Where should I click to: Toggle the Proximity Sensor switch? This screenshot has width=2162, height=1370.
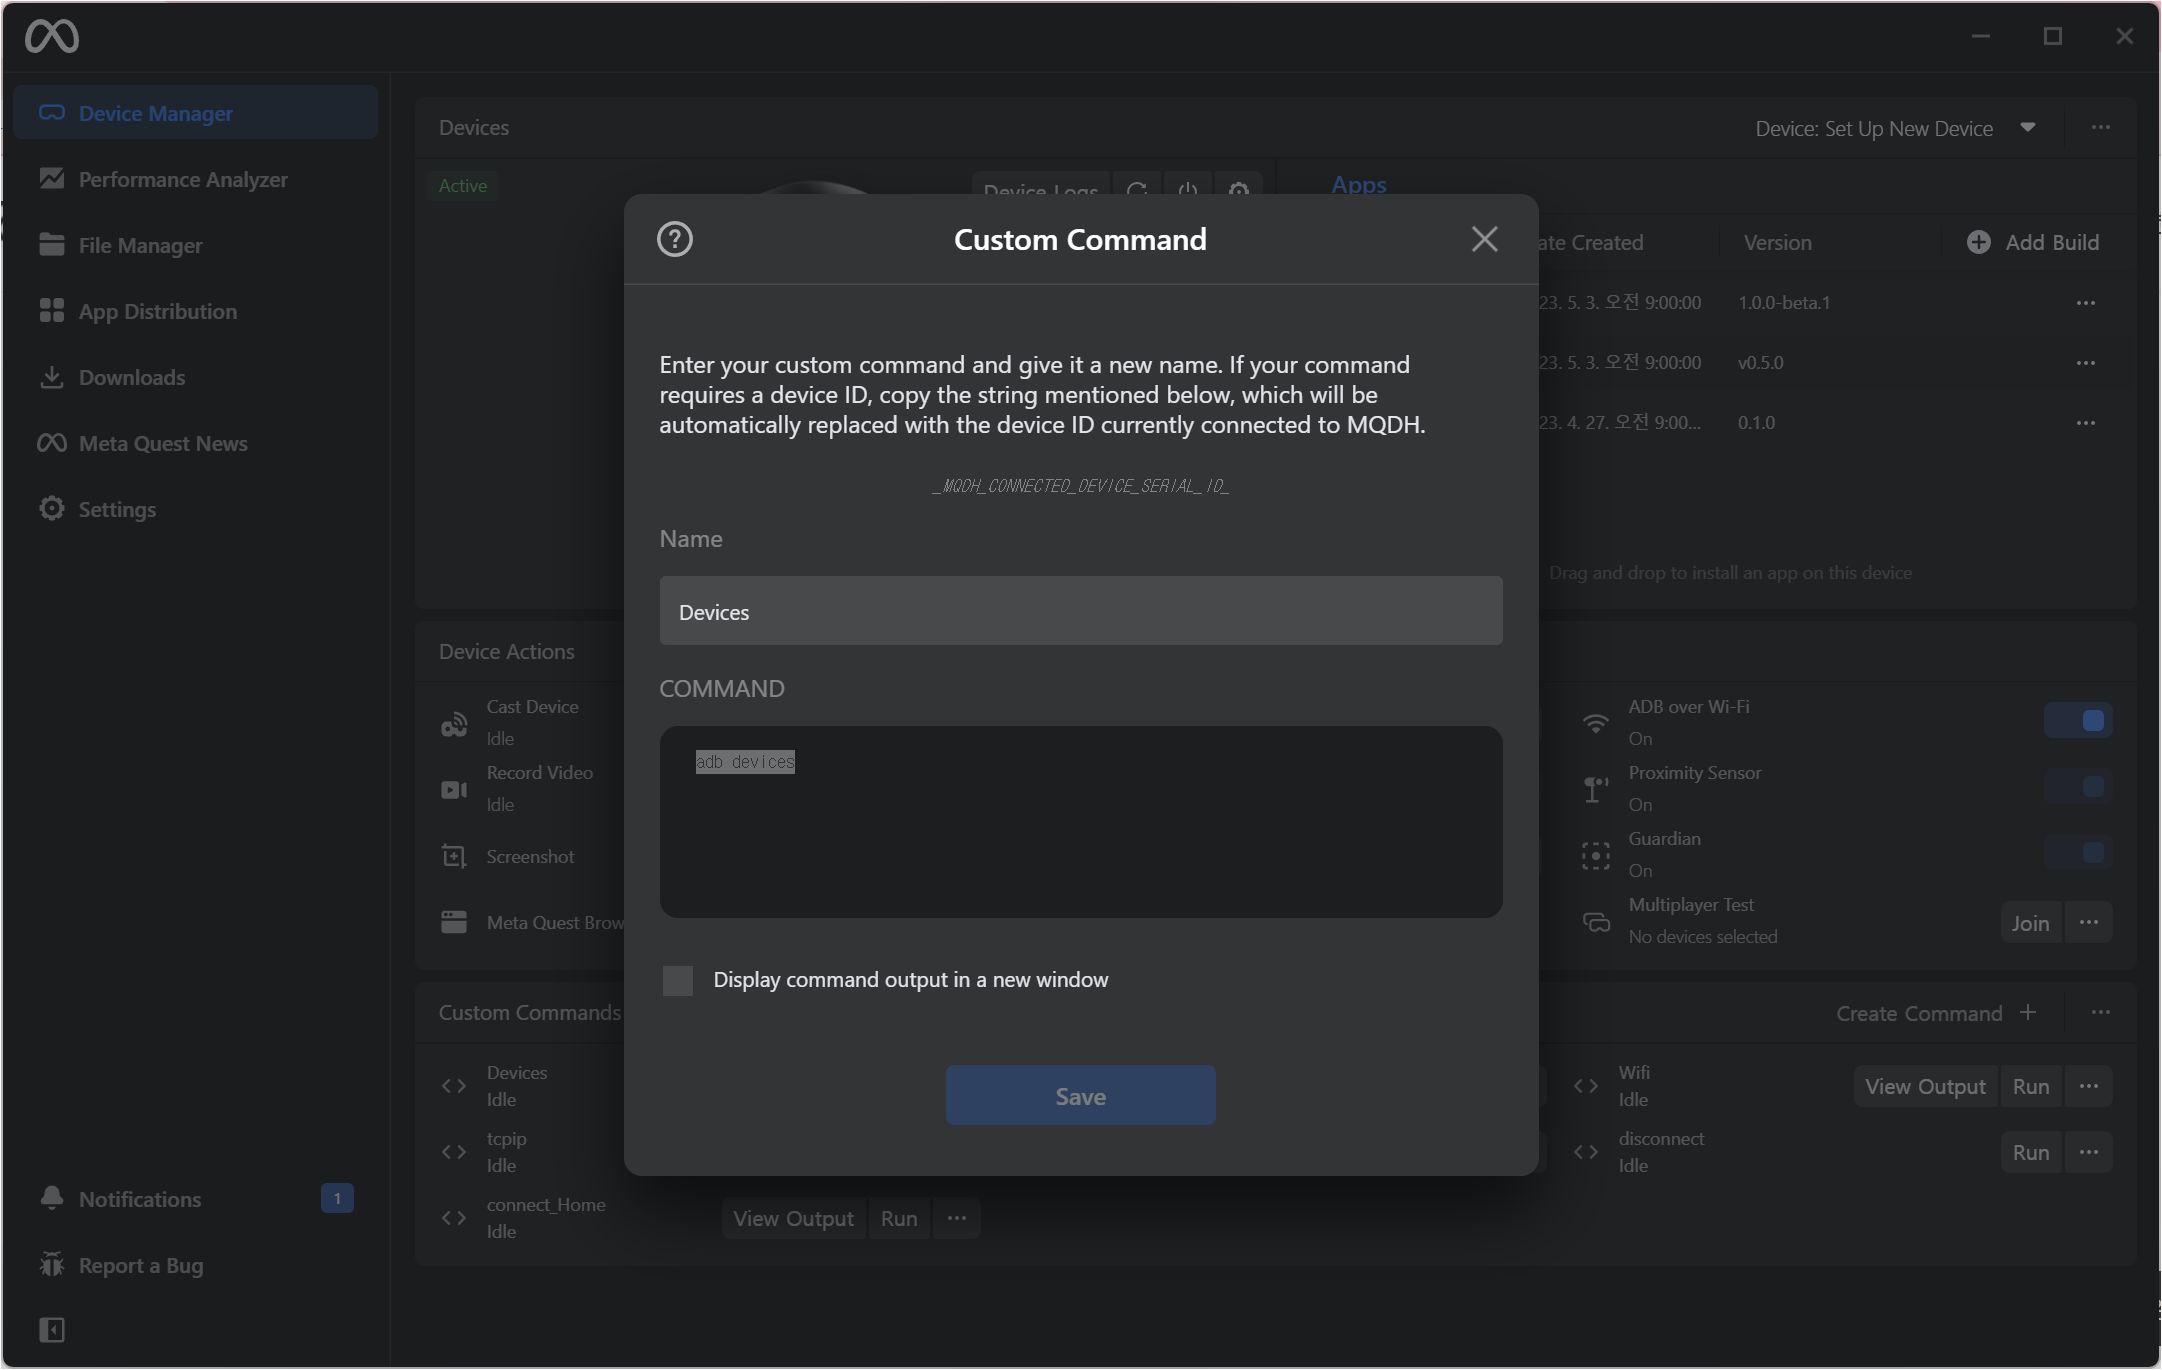coord(2078,787)
